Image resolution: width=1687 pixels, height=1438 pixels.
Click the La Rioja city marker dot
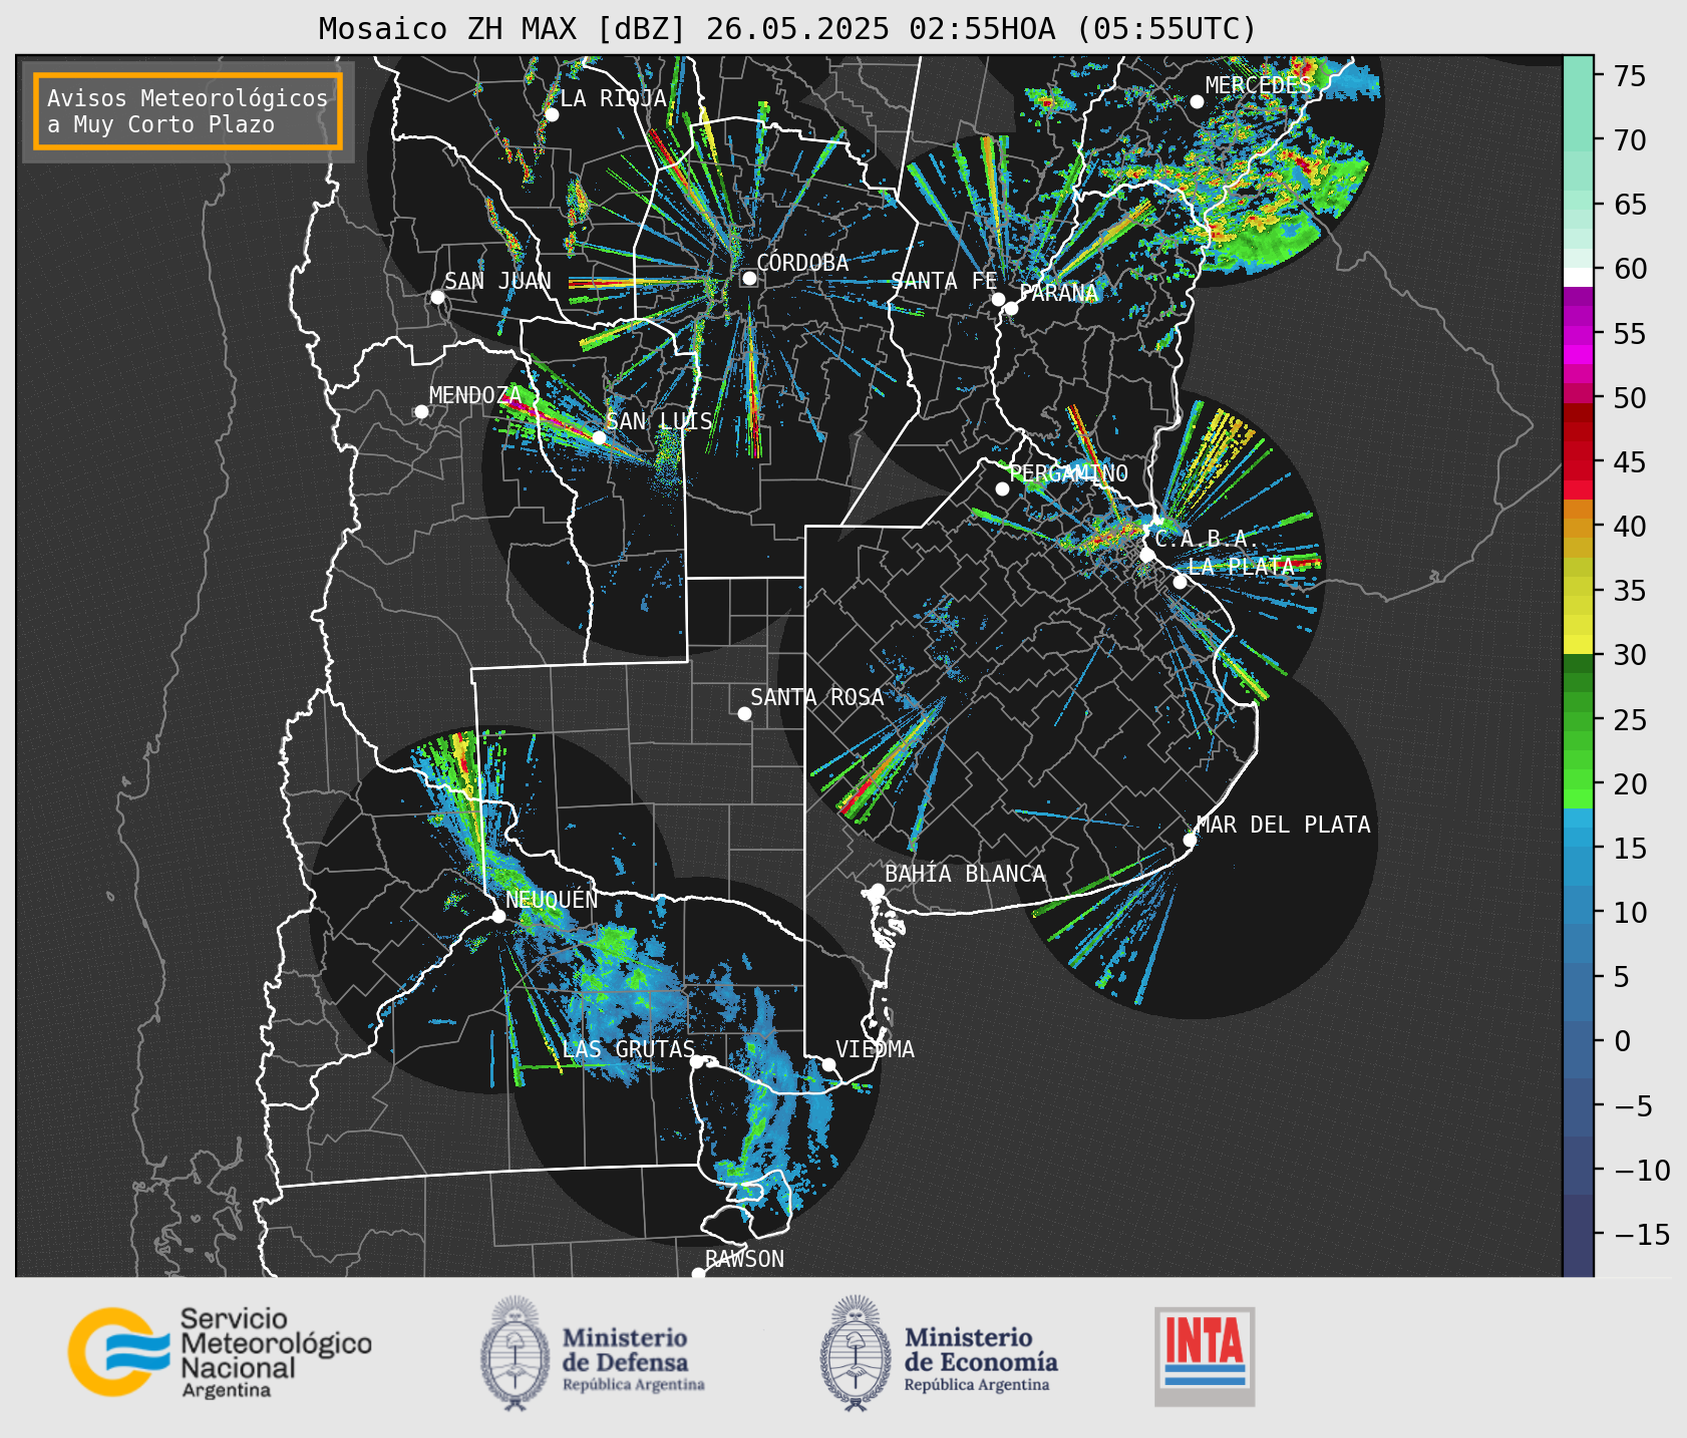tap(551, 114)
